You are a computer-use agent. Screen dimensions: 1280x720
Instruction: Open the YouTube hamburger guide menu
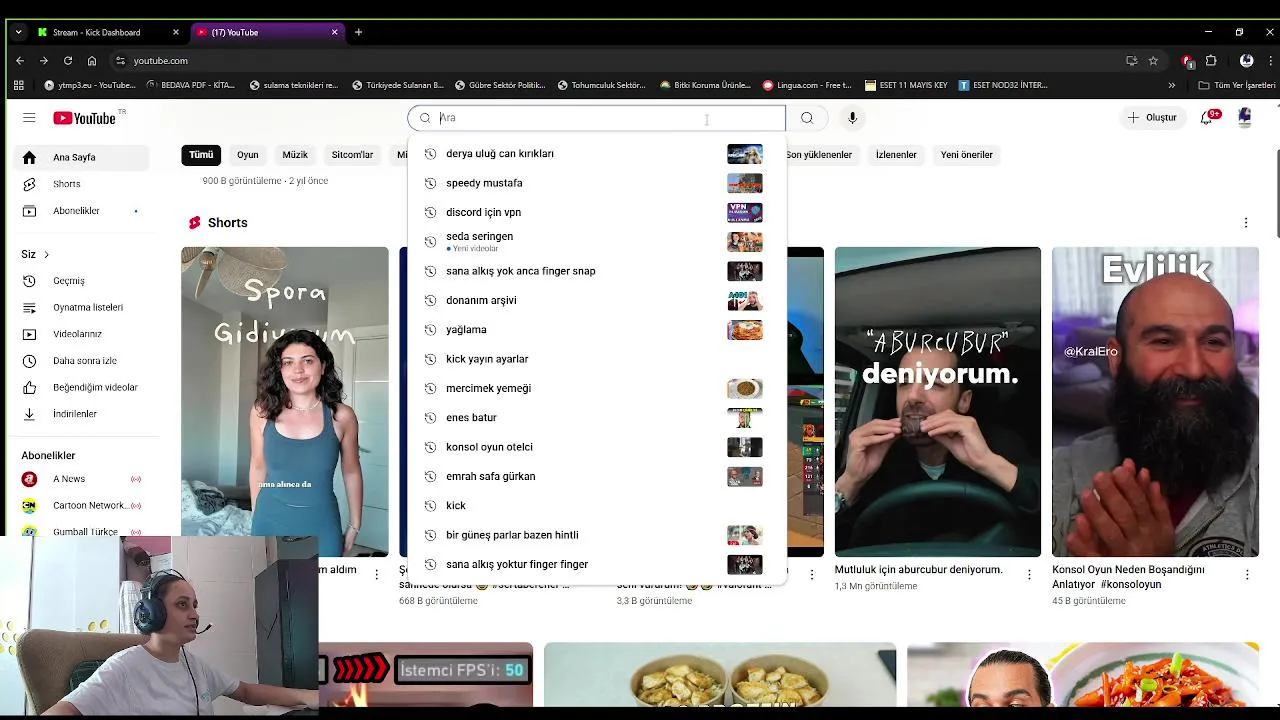click(29, 118)
